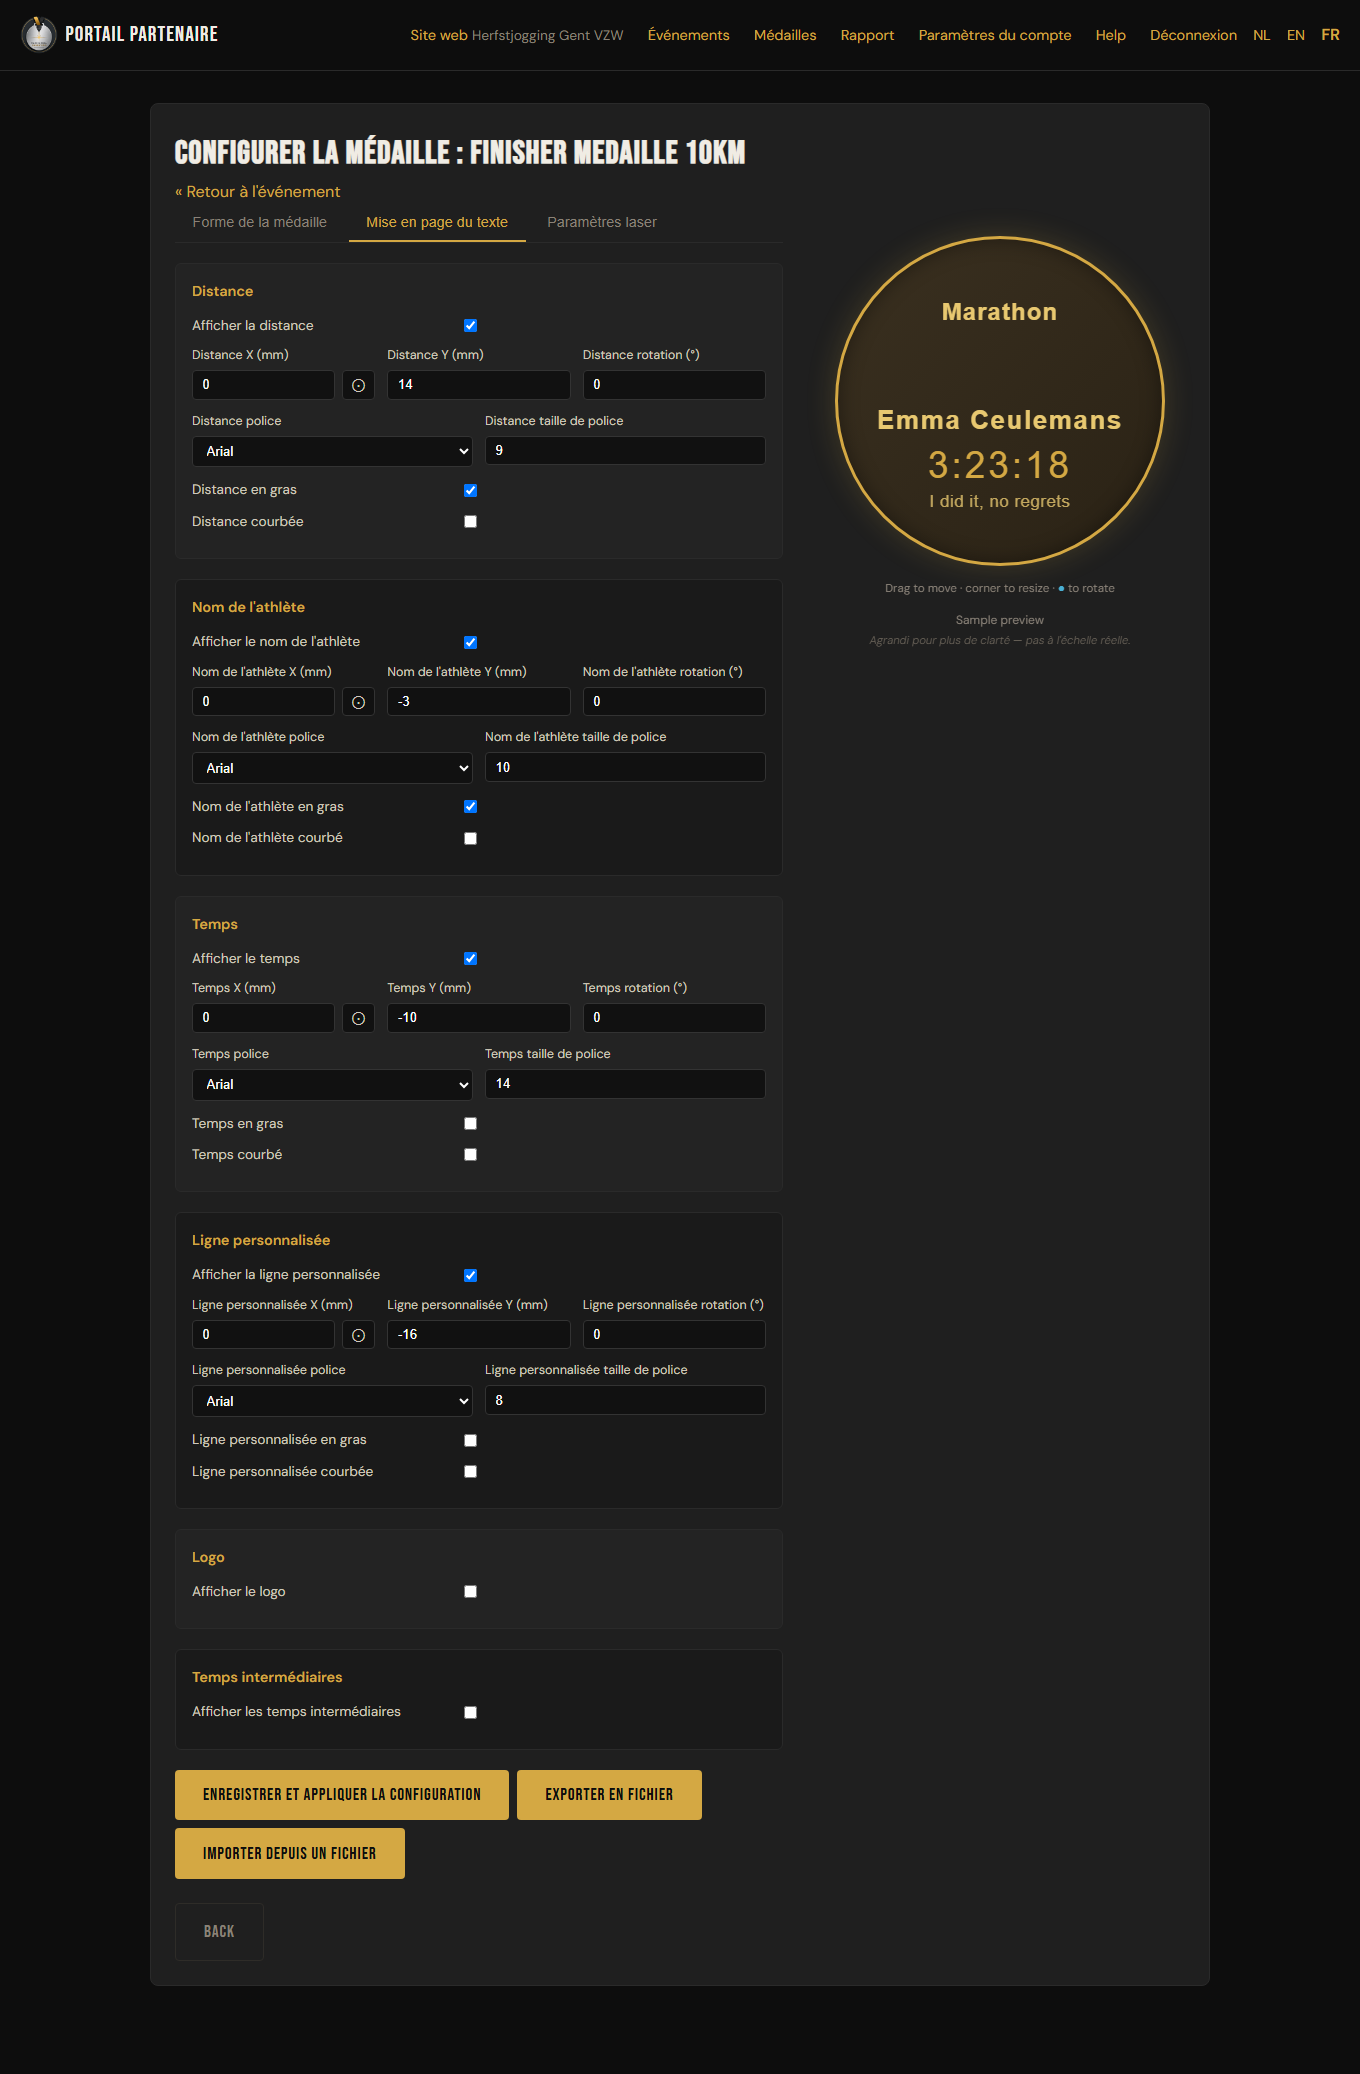
Task: Click Importer depuis un fichier button
Action: 290,1854
